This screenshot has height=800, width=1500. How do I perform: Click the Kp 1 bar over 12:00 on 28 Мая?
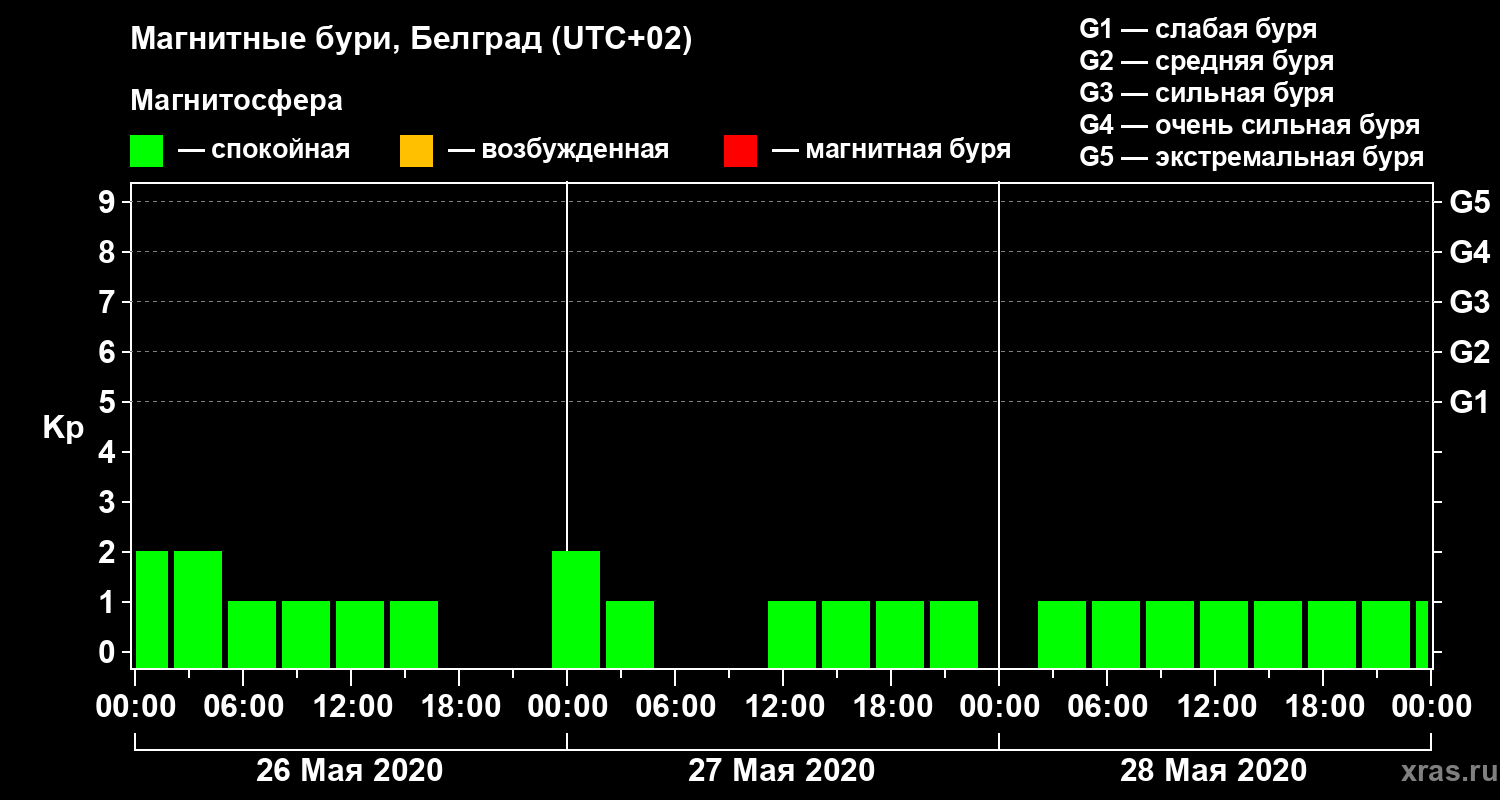pyautogui.click(x=1224, y=634)
